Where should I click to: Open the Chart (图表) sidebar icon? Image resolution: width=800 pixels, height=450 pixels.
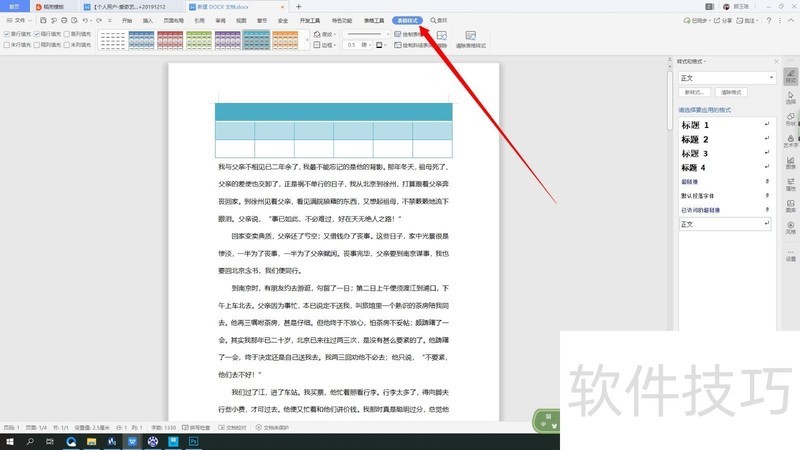point(791,162)
